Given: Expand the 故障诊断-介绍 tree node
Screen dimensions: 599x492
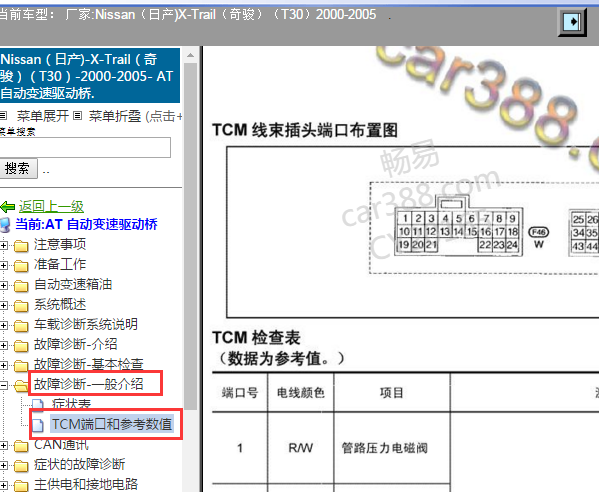Looking at the screenshot, I should 3,345.
